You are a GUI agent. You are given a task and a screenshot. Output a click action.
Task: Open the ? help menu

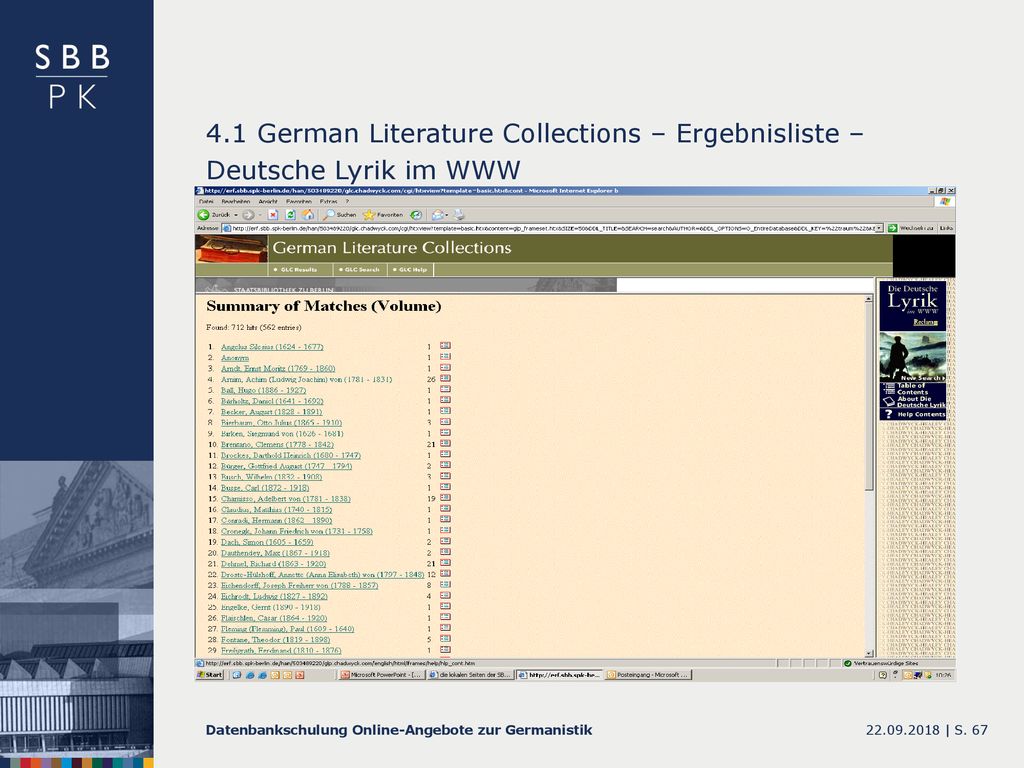tap(347, 202)
